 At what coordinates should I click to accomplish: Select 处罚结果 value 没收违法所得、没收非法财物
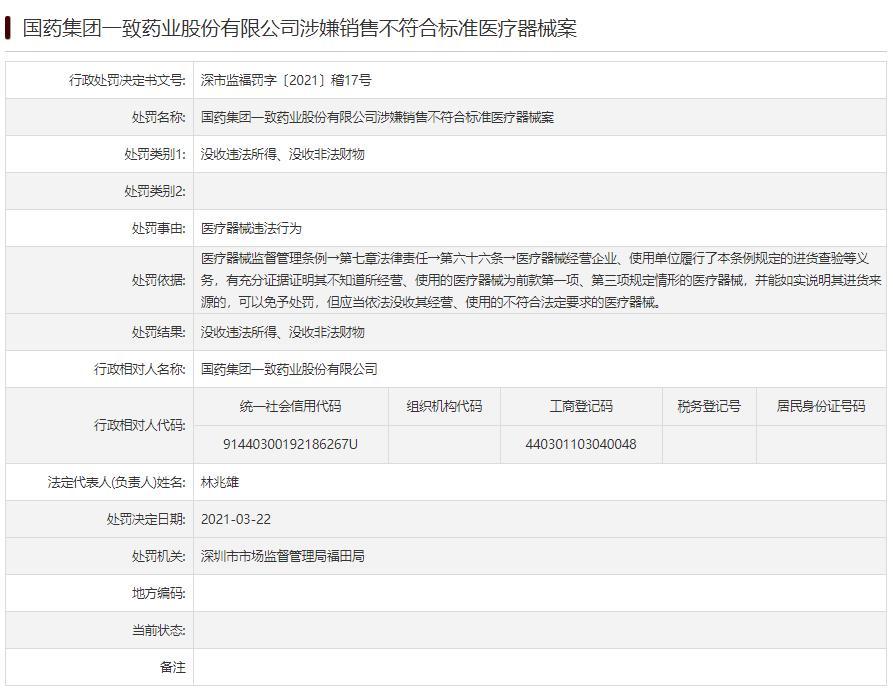282,332
